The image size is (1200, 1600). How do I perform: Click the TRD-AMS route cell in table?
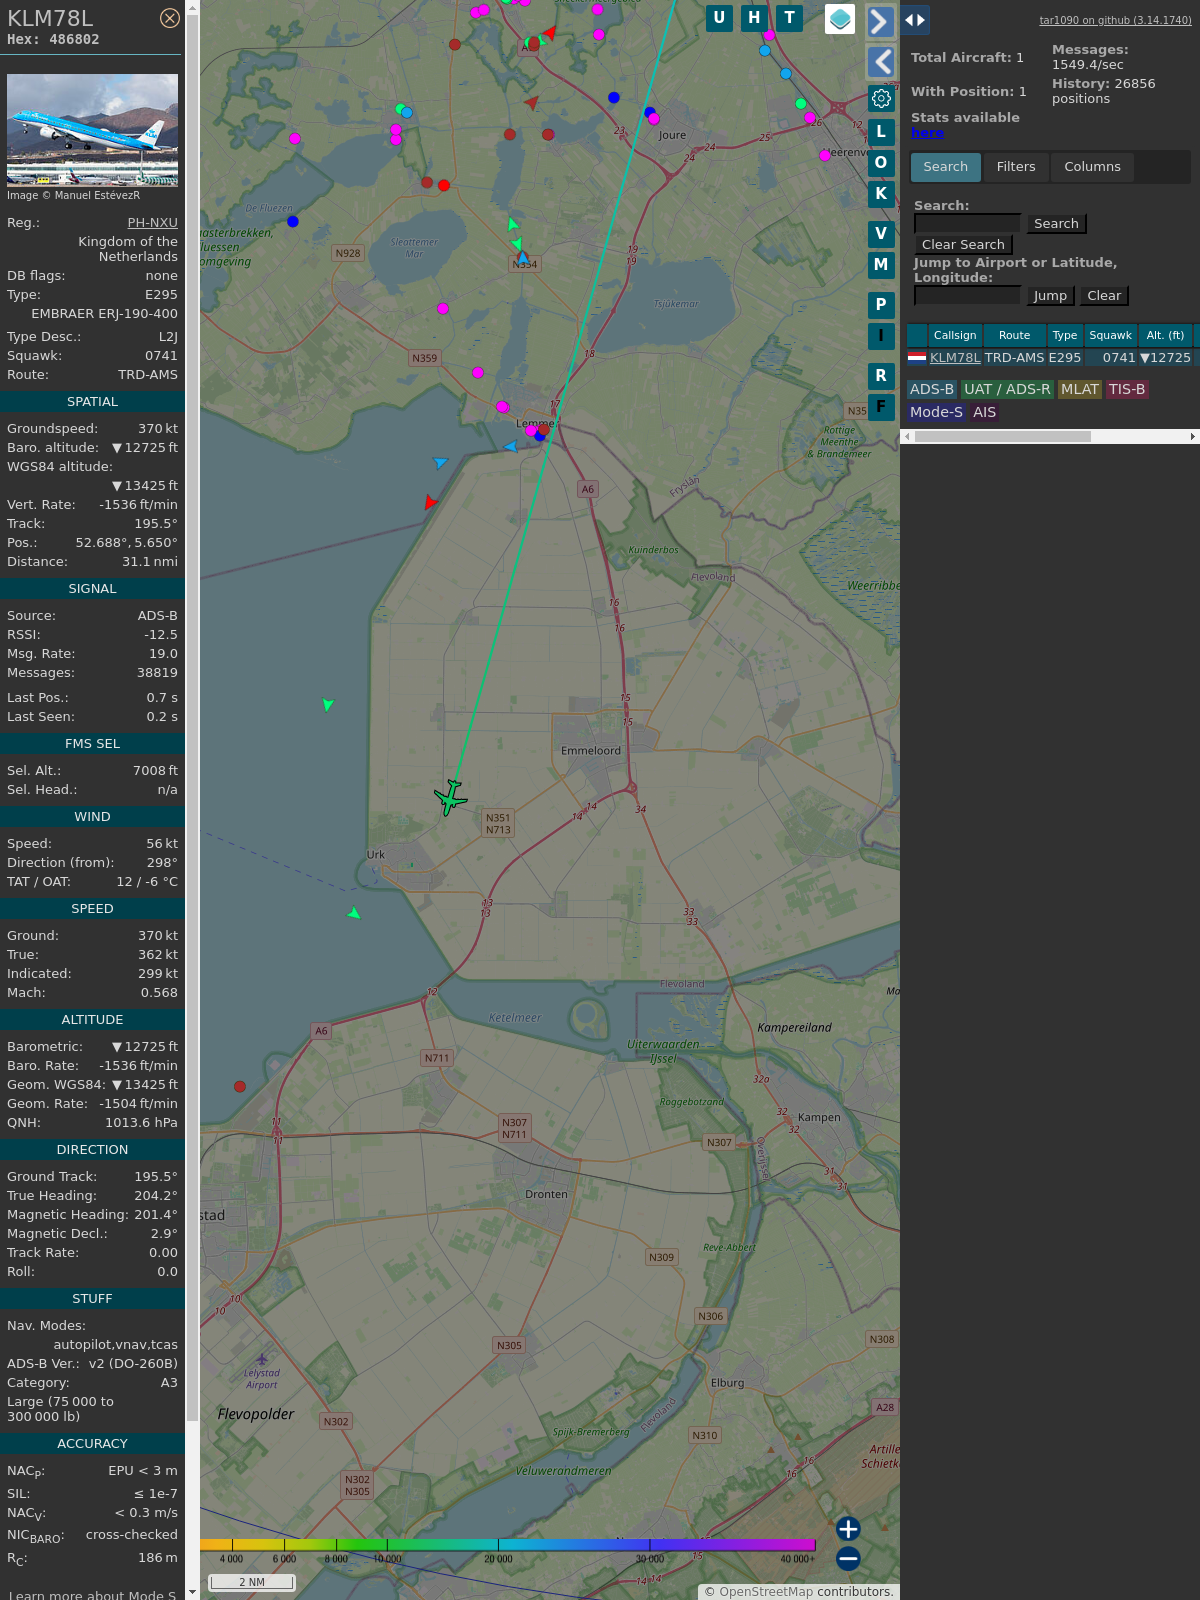click(1014, 358)
